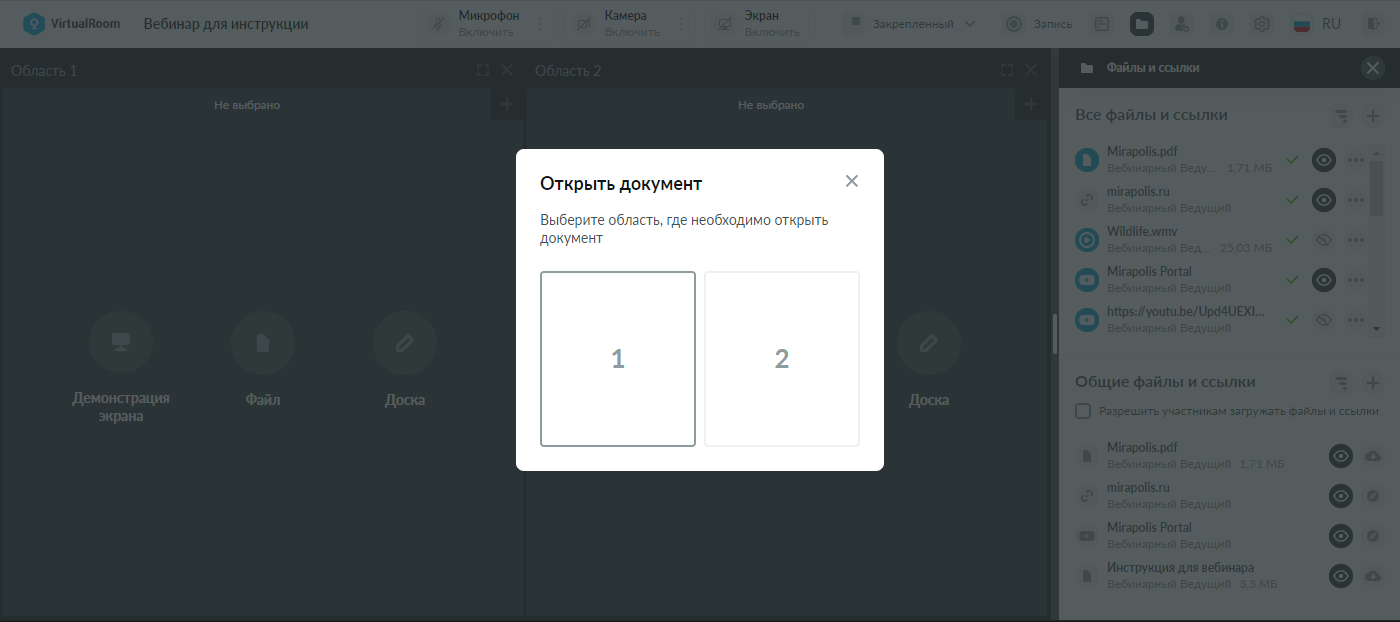
Task: Toggle visibility of Mirapolis.pdf in all files
Action: [x=1324, y=160]
